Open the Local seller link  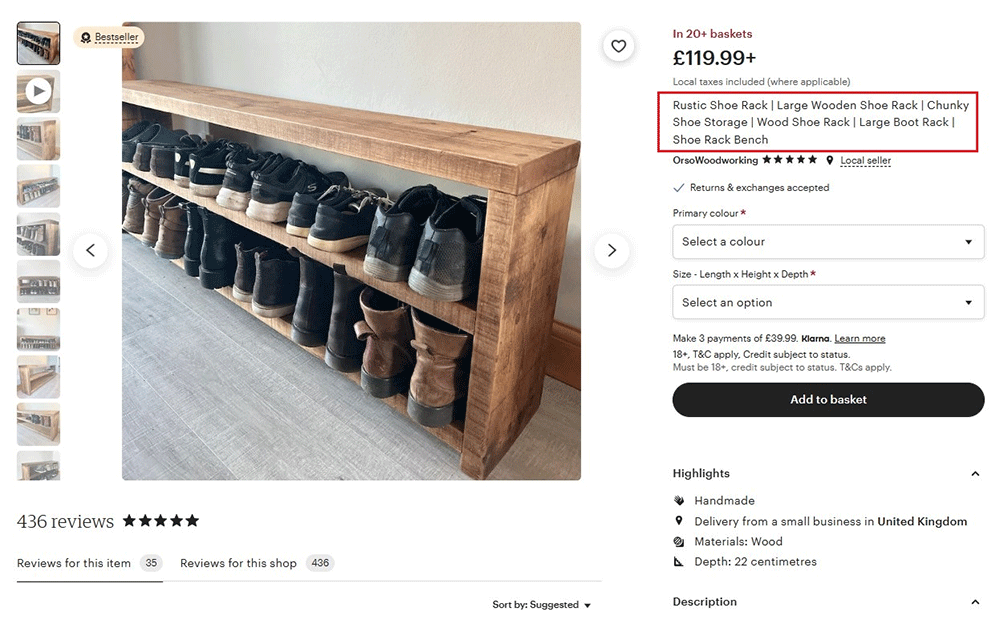click(865, 161)
